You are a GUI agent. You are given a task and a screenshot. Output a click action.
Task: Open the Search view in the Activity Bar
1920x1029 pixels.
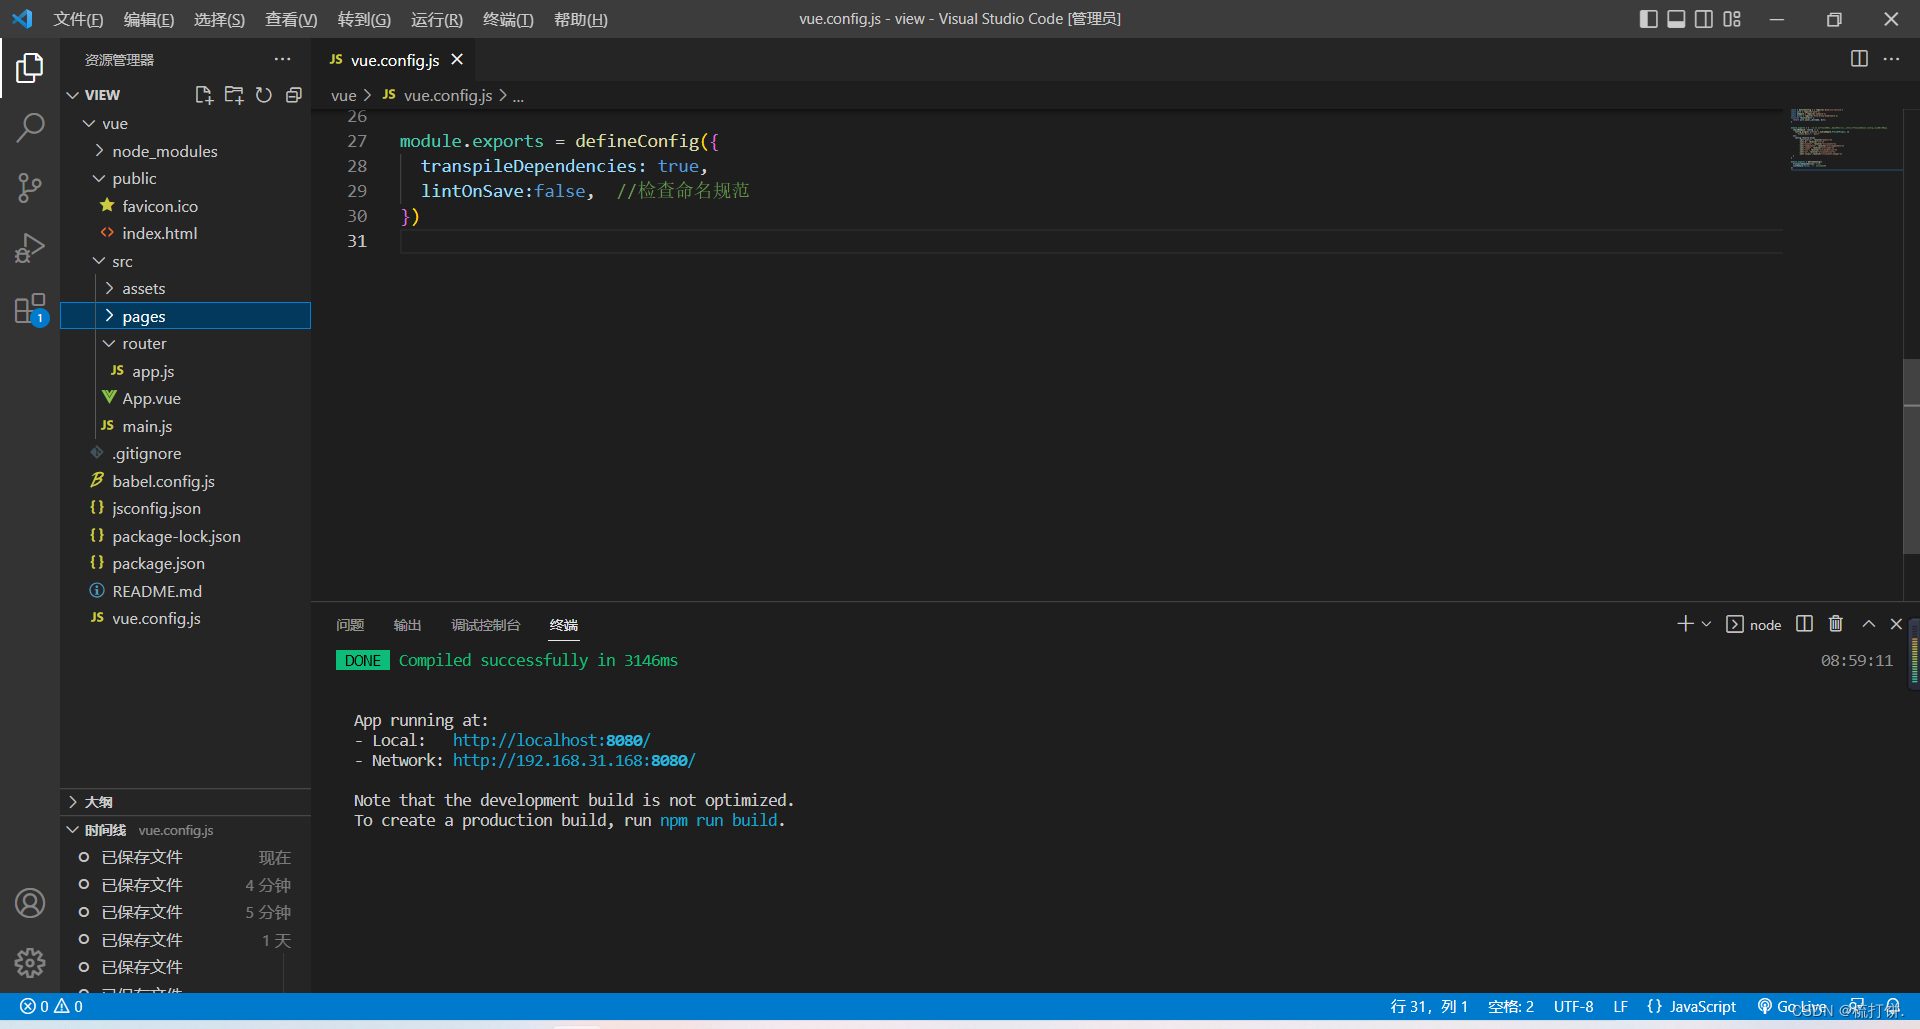[x=30, y=128]
